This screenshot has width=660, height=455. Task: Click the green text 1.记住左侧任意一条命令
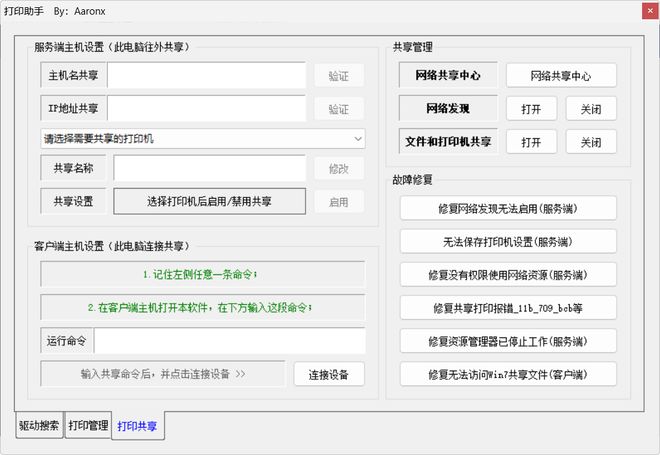[x=200, y=274]
